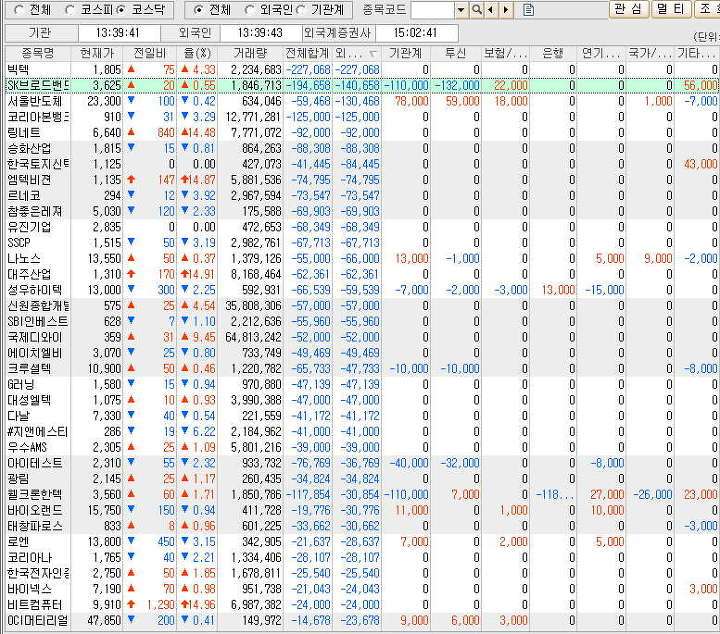This screenshot has width=720, height=634.
Task: Select the 코리아본뱅크 stock name
Action: [38, 117]
